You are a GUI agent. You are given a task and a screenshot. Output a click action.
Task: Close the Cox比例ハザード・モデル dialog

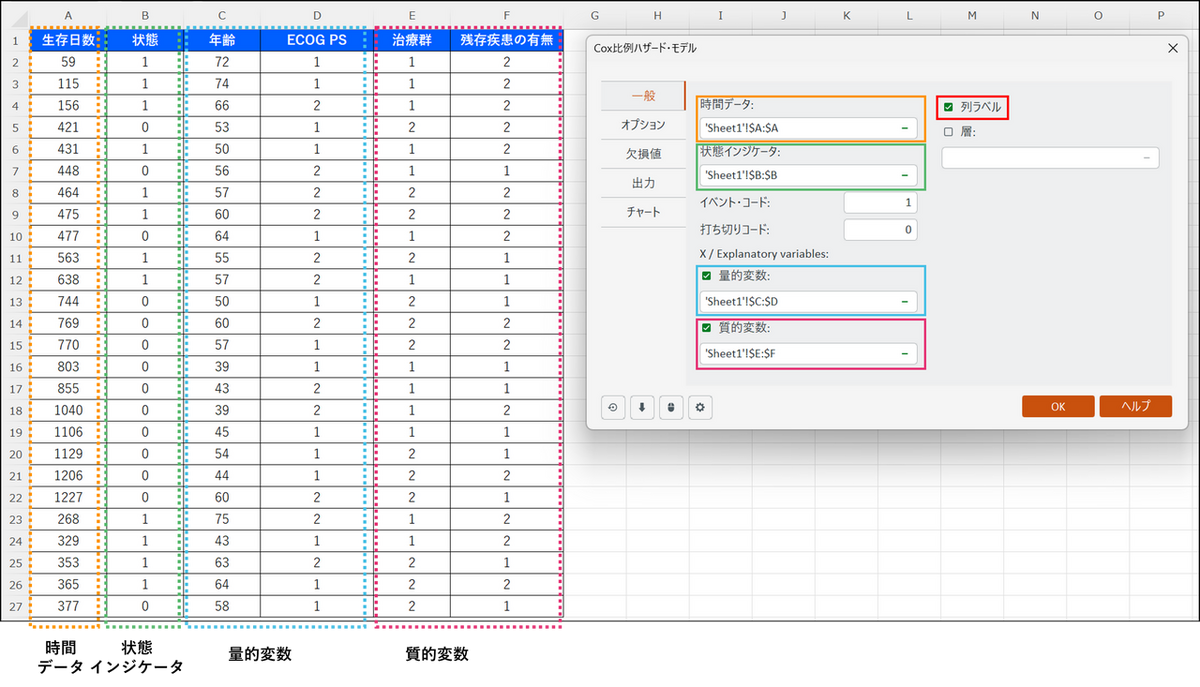(1172, 48)
